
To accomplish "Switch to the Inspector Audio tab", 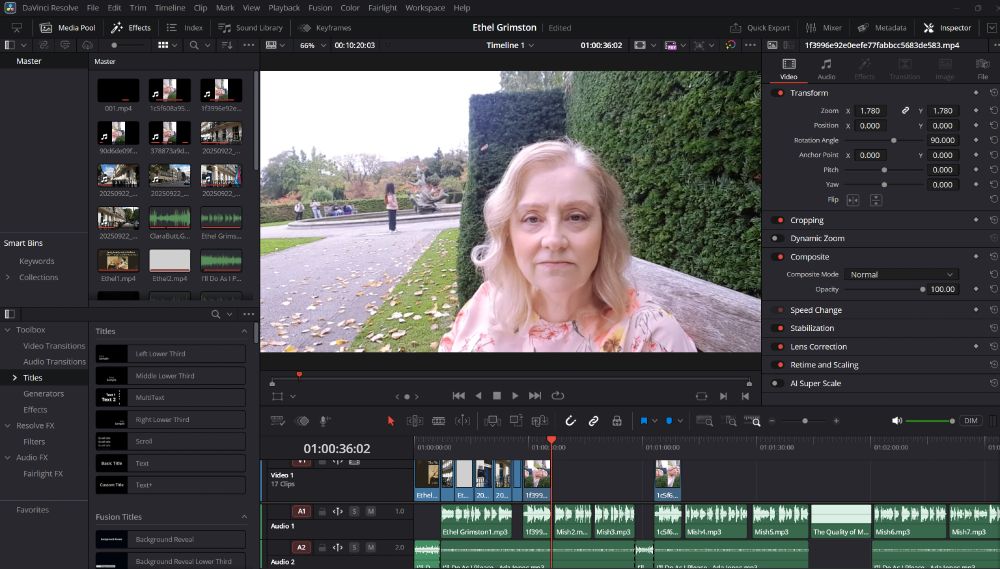I will click(827, 69).
